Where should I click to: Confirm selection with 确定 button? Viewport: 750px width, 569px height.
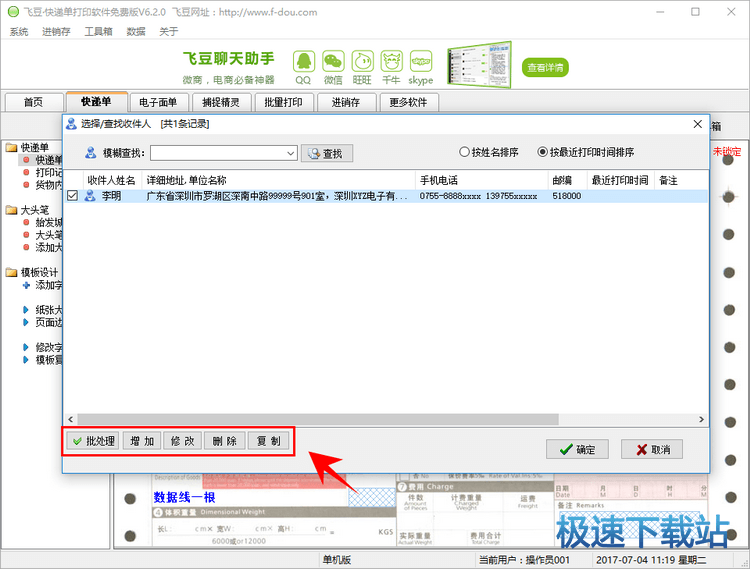pyautogui.click(x=577, y=449)
